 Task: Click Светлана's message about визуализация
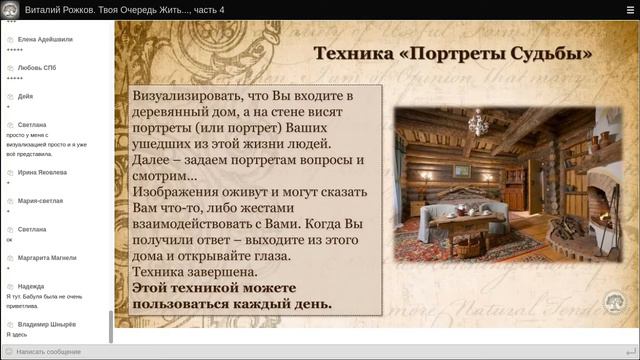click(x=47, y=144)
